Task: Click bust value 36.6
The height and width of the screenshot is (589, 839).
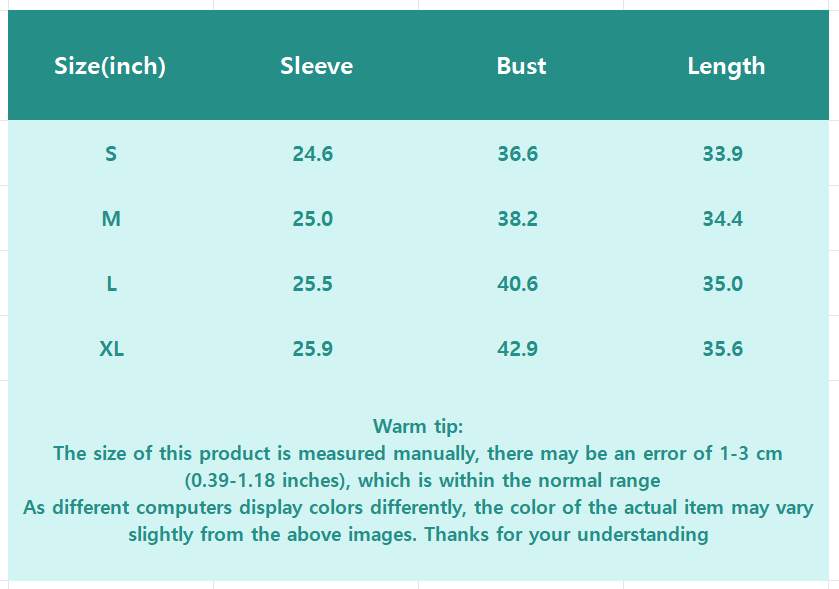Action: [x=518, y=154]
